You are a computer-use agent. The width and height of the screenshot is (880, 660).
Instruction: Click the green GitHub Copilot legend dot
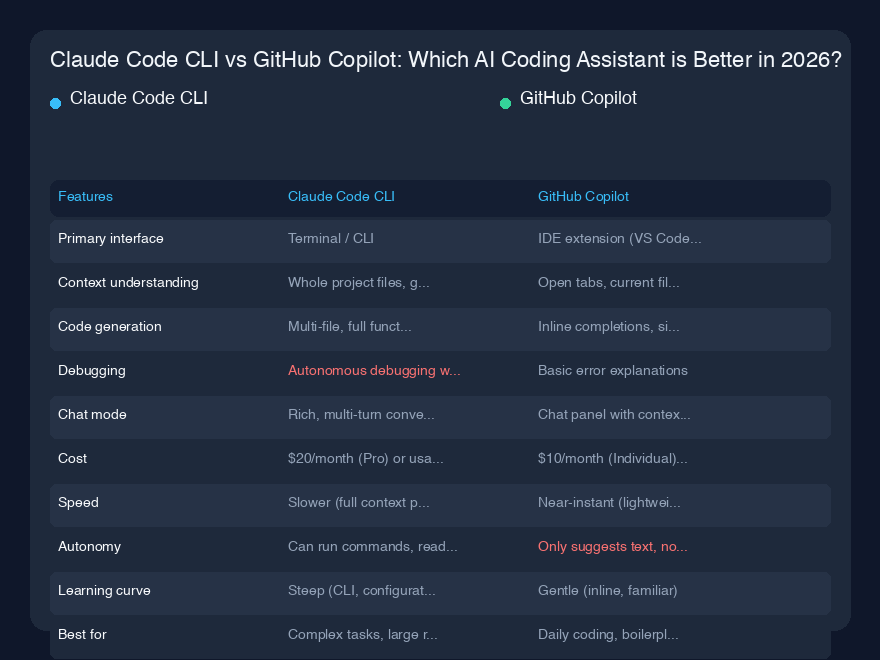pyautogui.click(x=505, y=103)
